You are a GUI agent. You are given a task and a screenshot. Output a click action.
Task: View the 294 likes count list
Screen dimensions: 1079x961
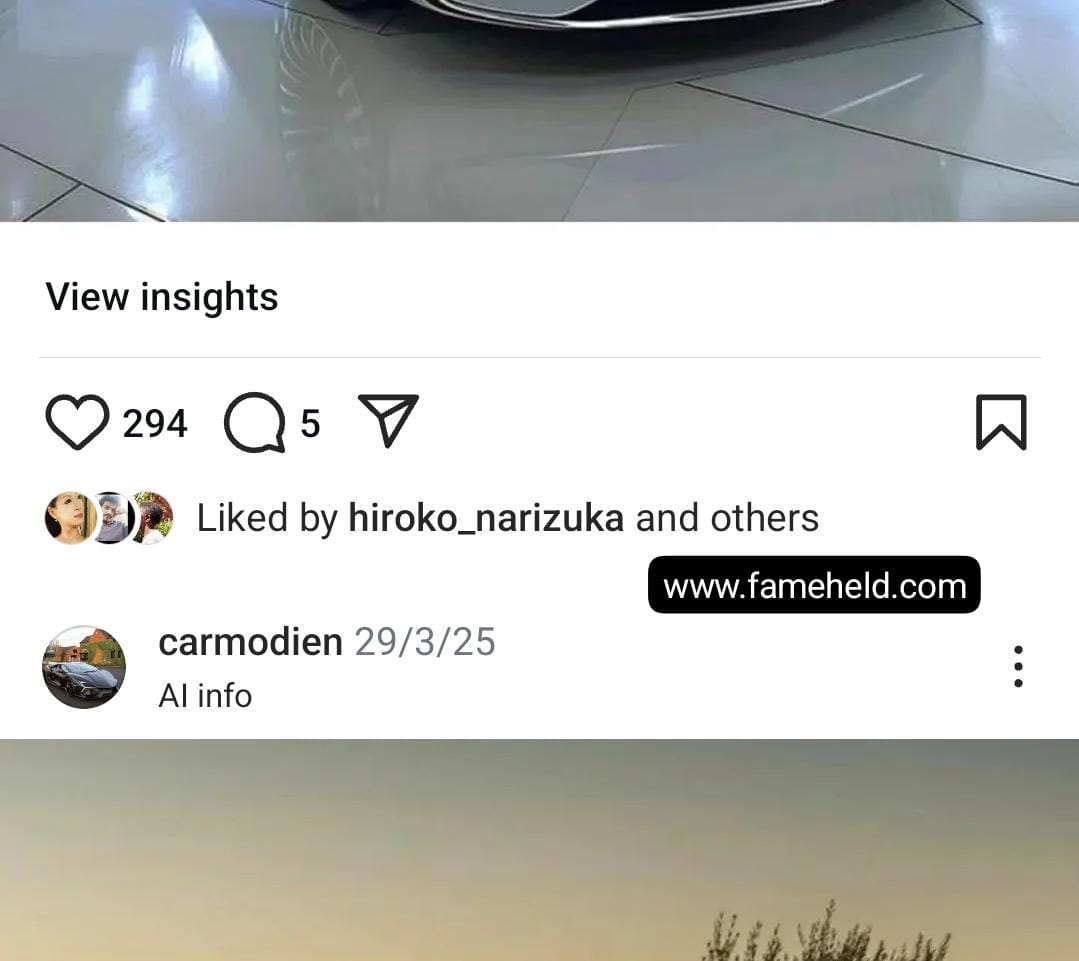click(x=155, y=423)
